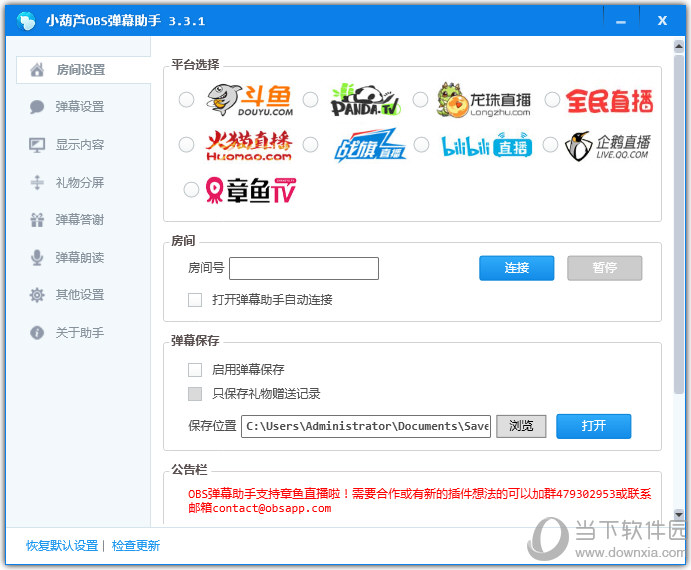
Task: Select the 斗鱼 platform radio button
Action: tap(186, 100)
